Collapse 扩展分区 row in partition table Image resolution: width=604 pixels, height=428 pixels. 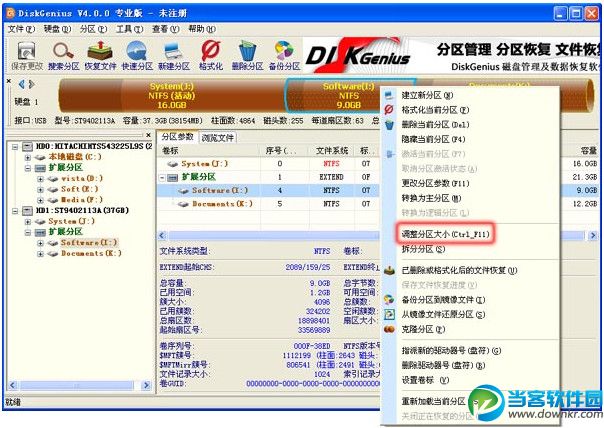tap(163, 178)
